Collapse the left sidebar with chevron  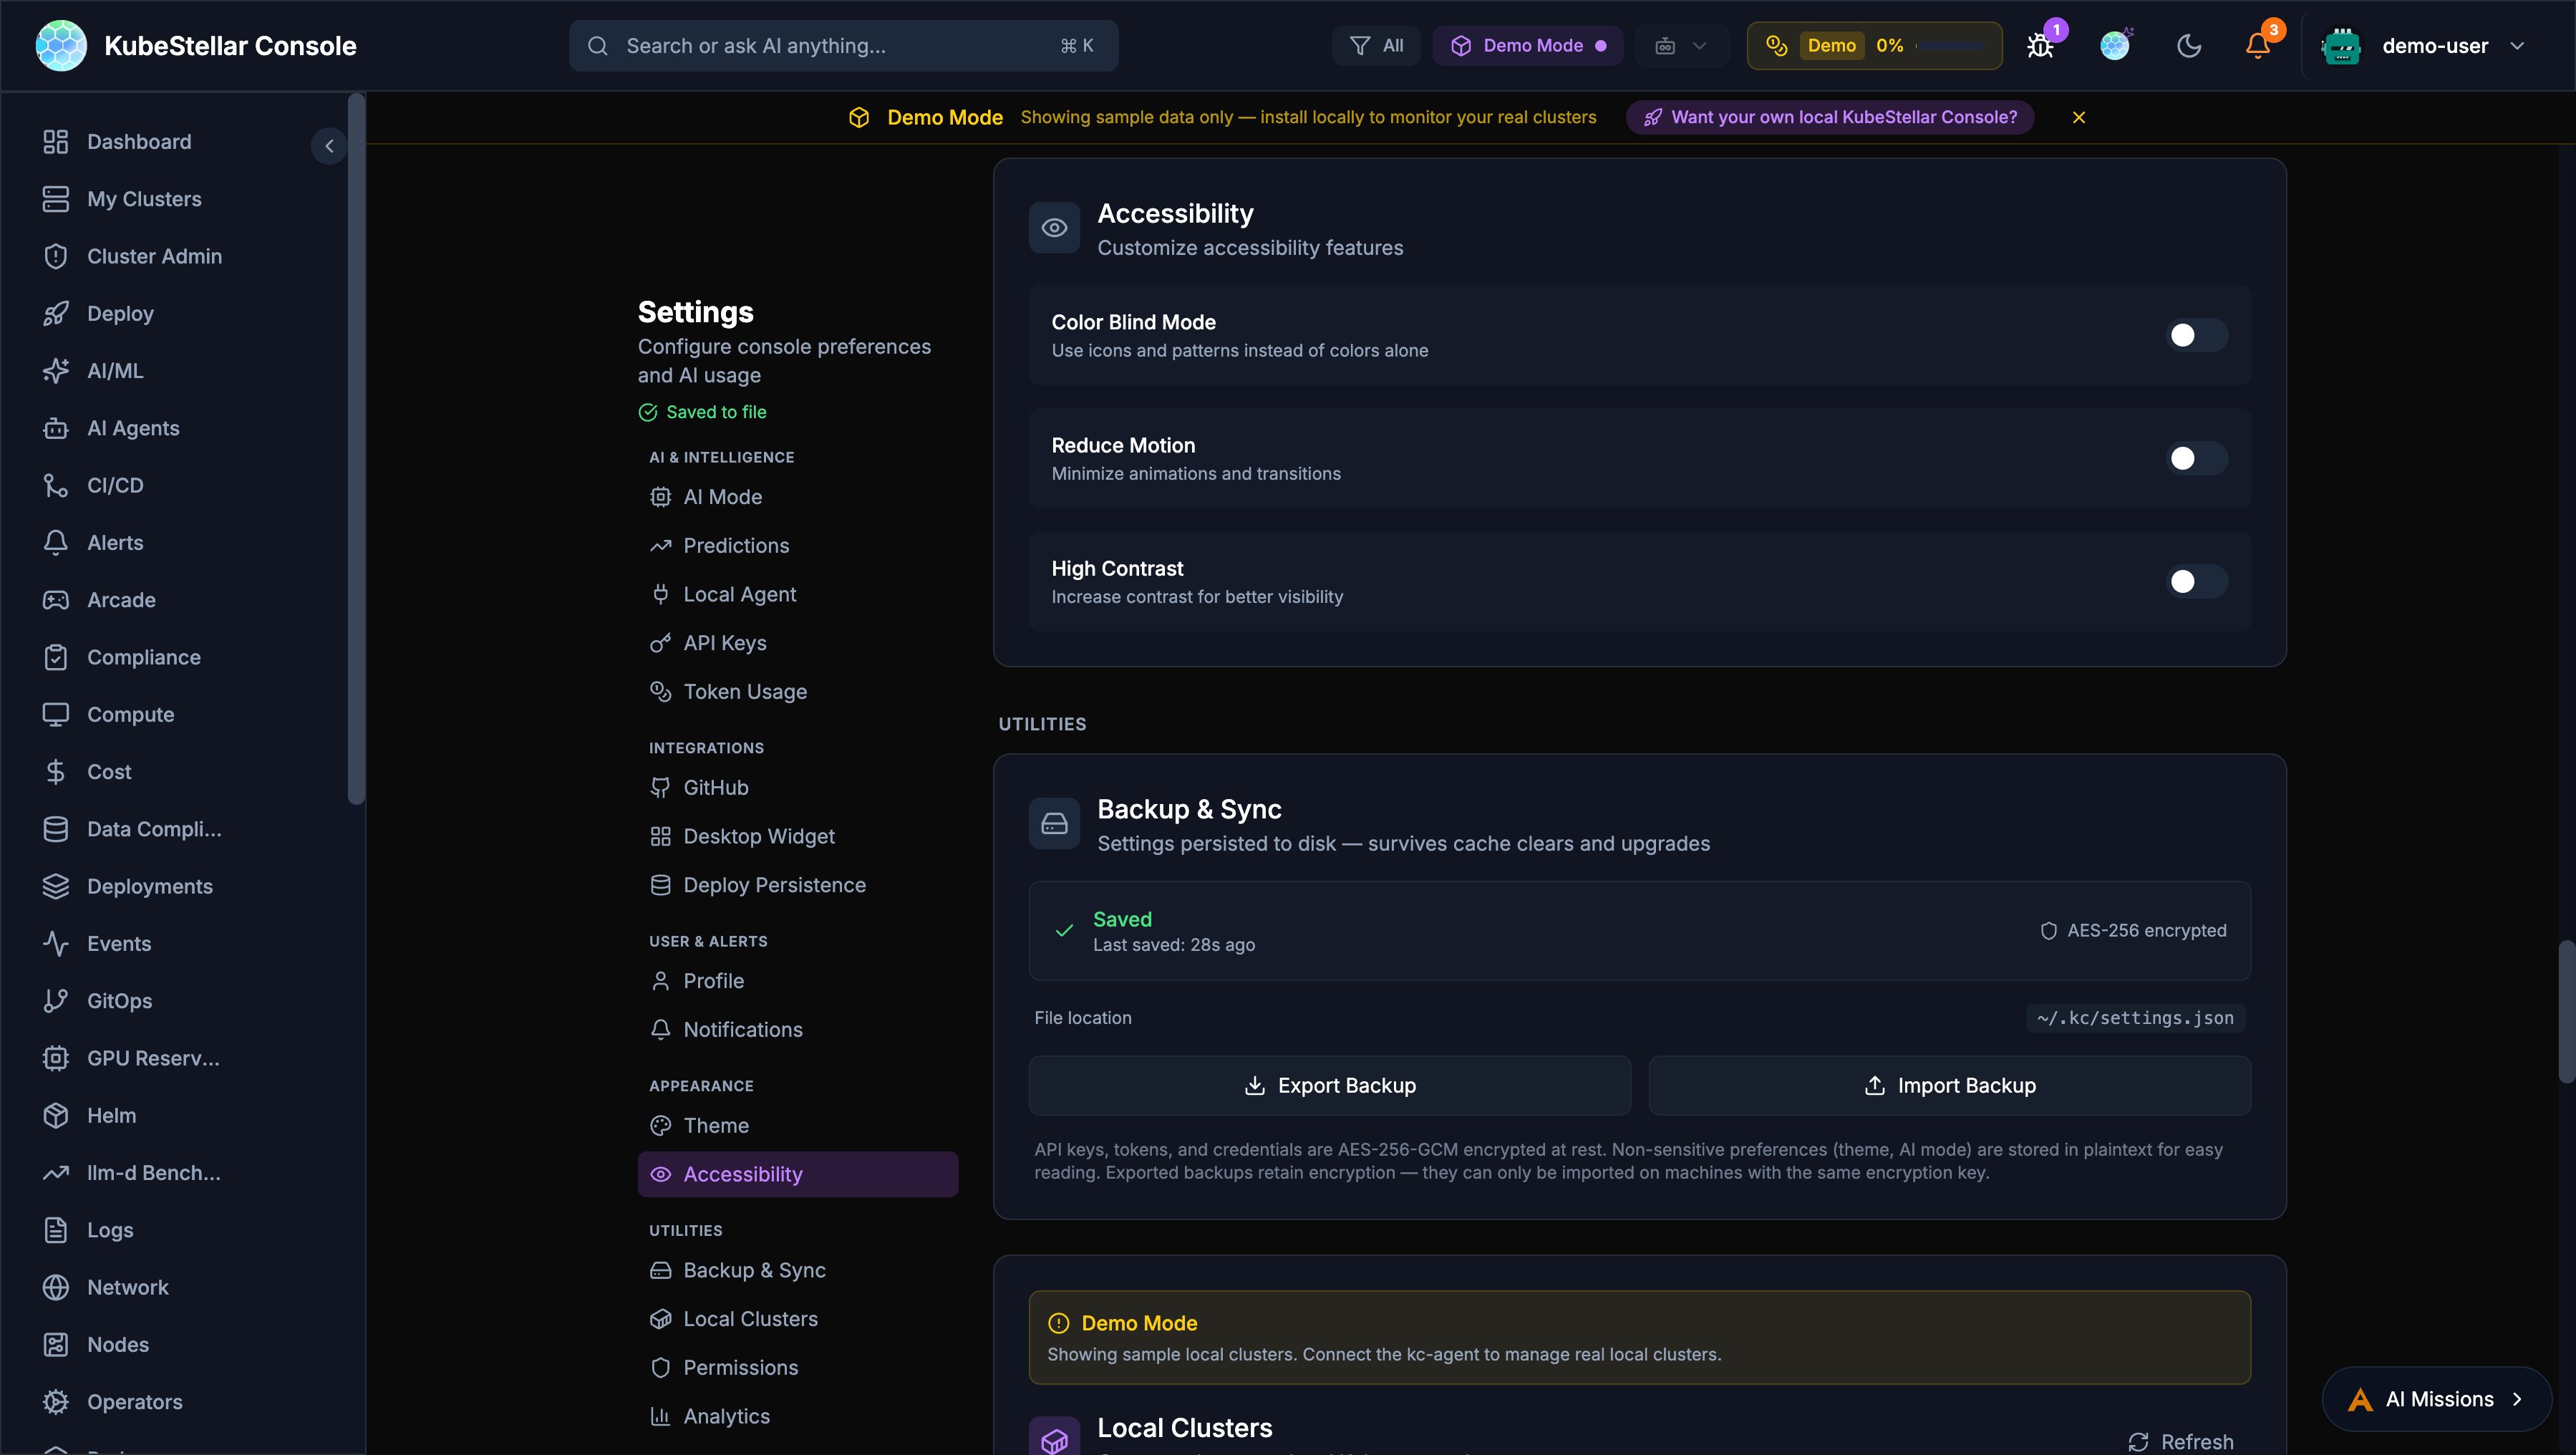coord(329,146)
